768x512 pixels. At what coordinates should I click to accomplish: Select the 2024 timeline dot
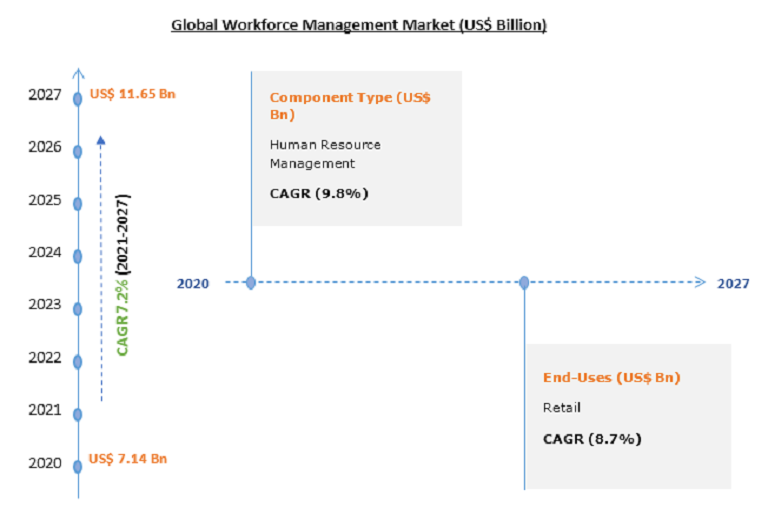(x=77, y=256)
